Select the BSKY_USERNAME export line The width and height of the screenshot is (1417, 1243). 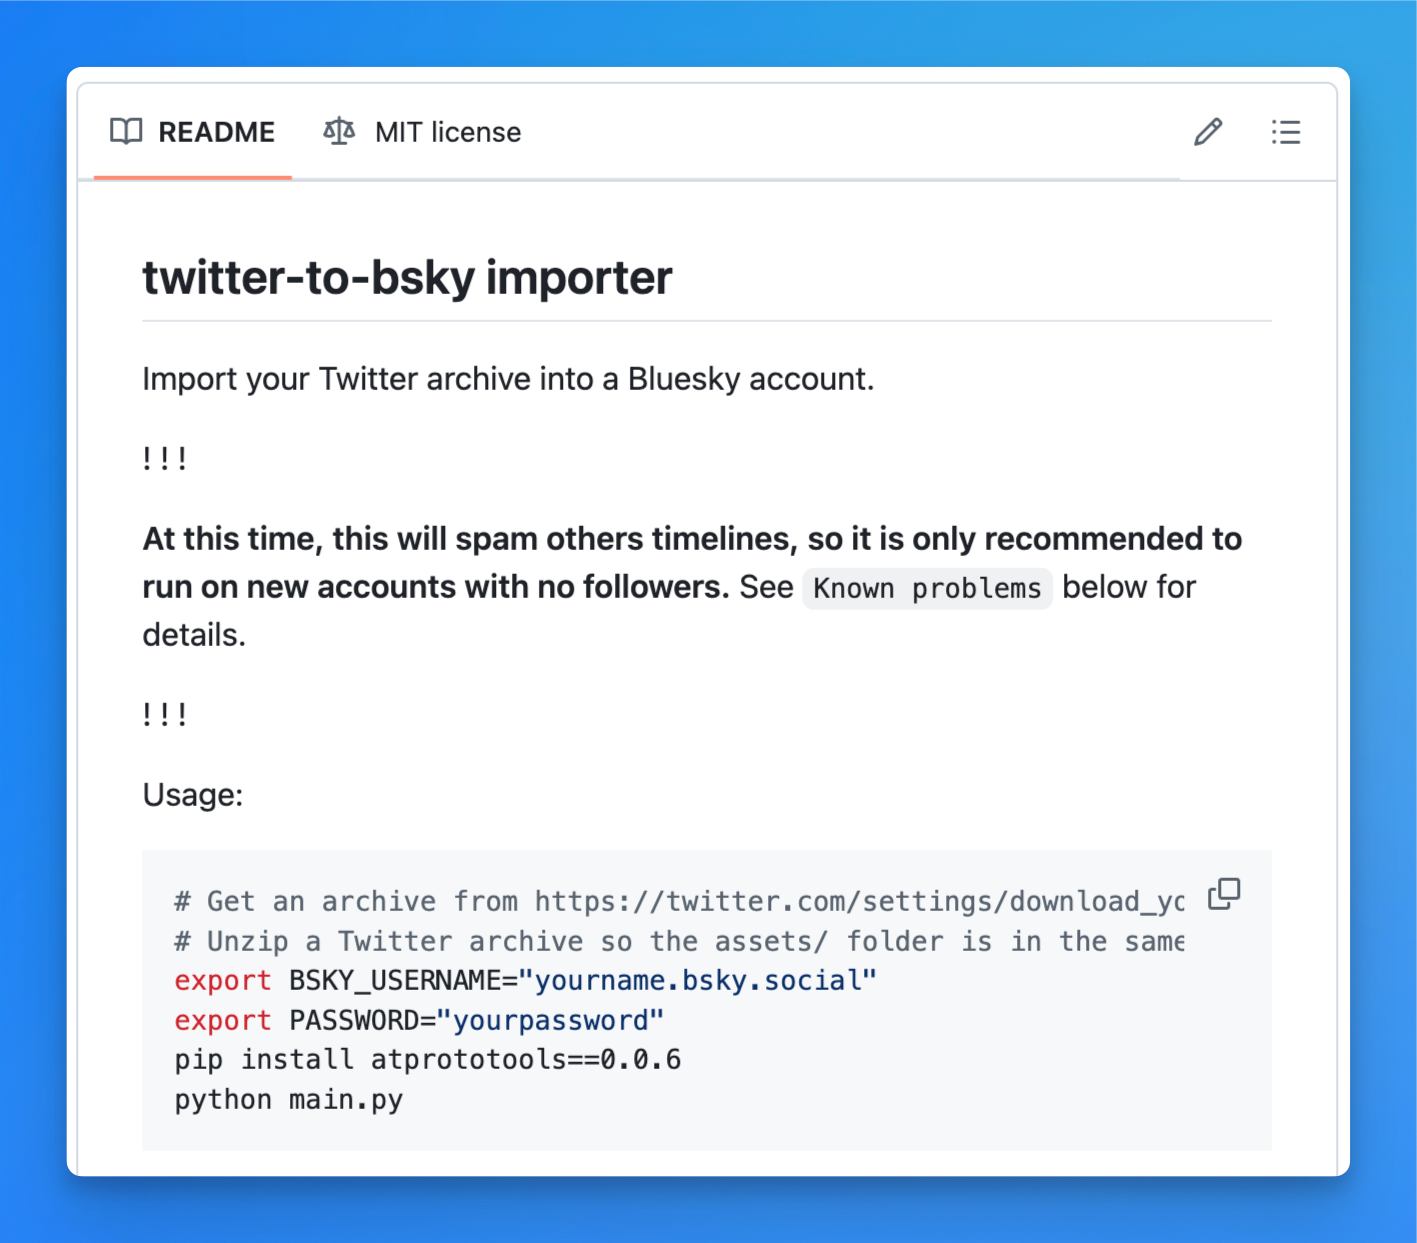tap(523, 980)
